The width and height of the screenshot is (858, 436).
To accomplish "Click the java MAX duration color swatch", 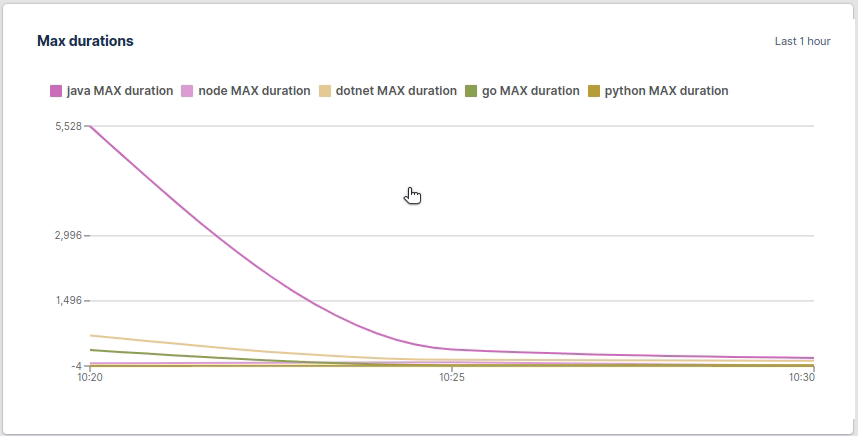I will click(x=56, y=91).
